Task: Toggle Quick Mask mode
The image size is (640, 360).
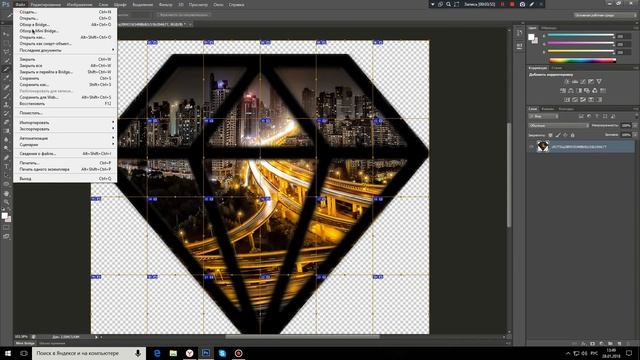Action: 6,228
